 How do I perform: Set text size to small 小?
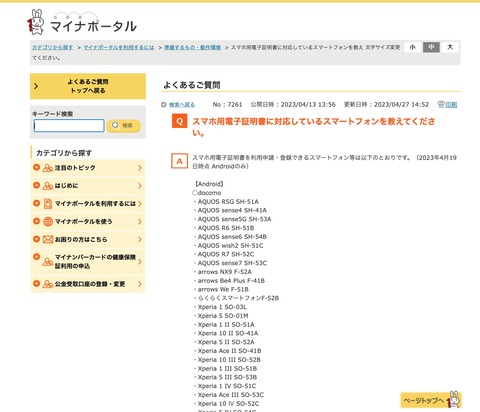pos(413,47)
